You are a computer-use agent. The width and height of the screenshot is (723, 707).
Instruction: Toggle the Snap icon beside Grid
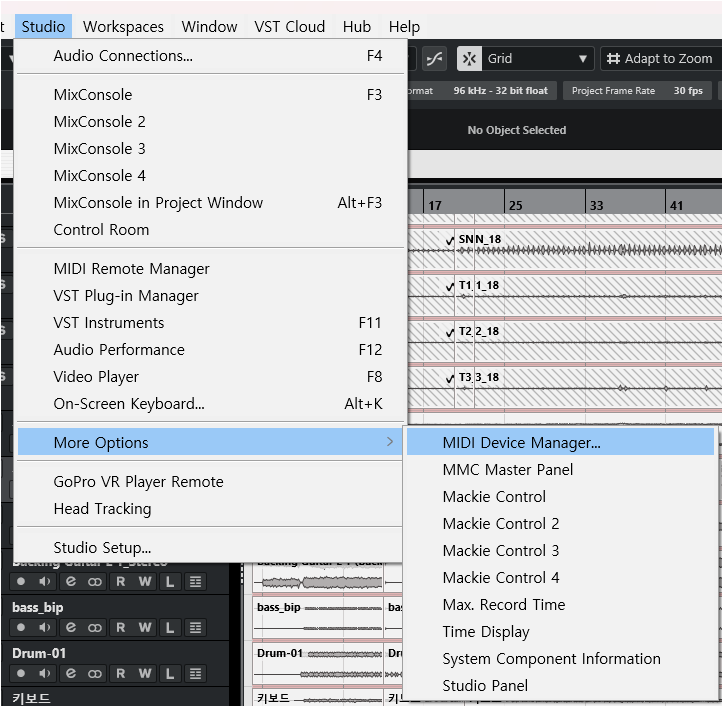pos(469,59)
